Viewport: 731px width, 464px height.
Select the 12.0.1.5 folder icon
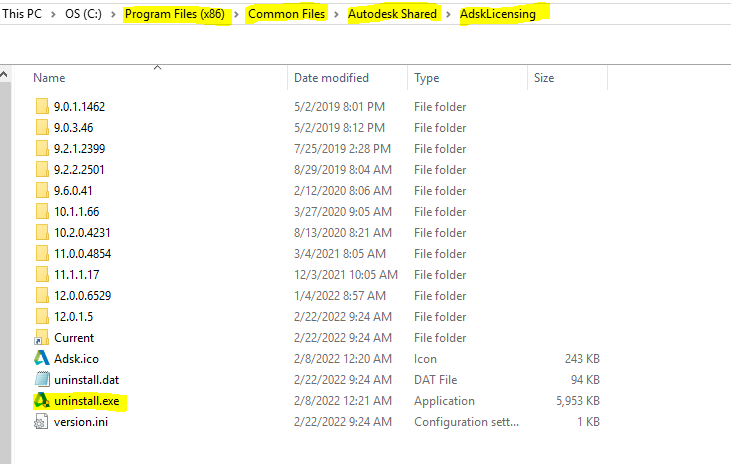[x=42, y=317]
